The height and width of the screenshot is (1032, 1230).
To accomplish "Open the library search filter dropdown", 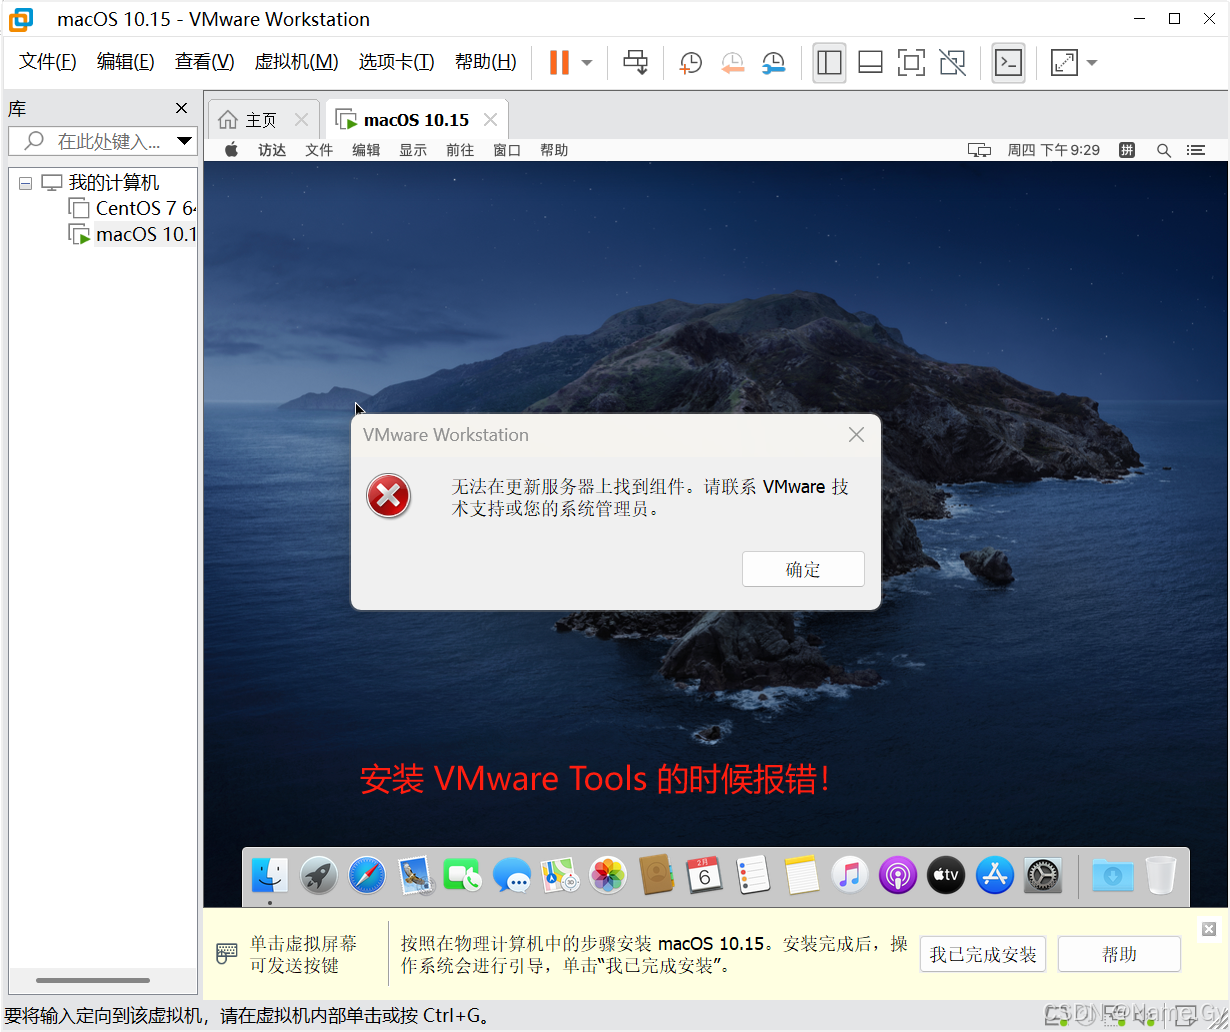I will 184,141.
